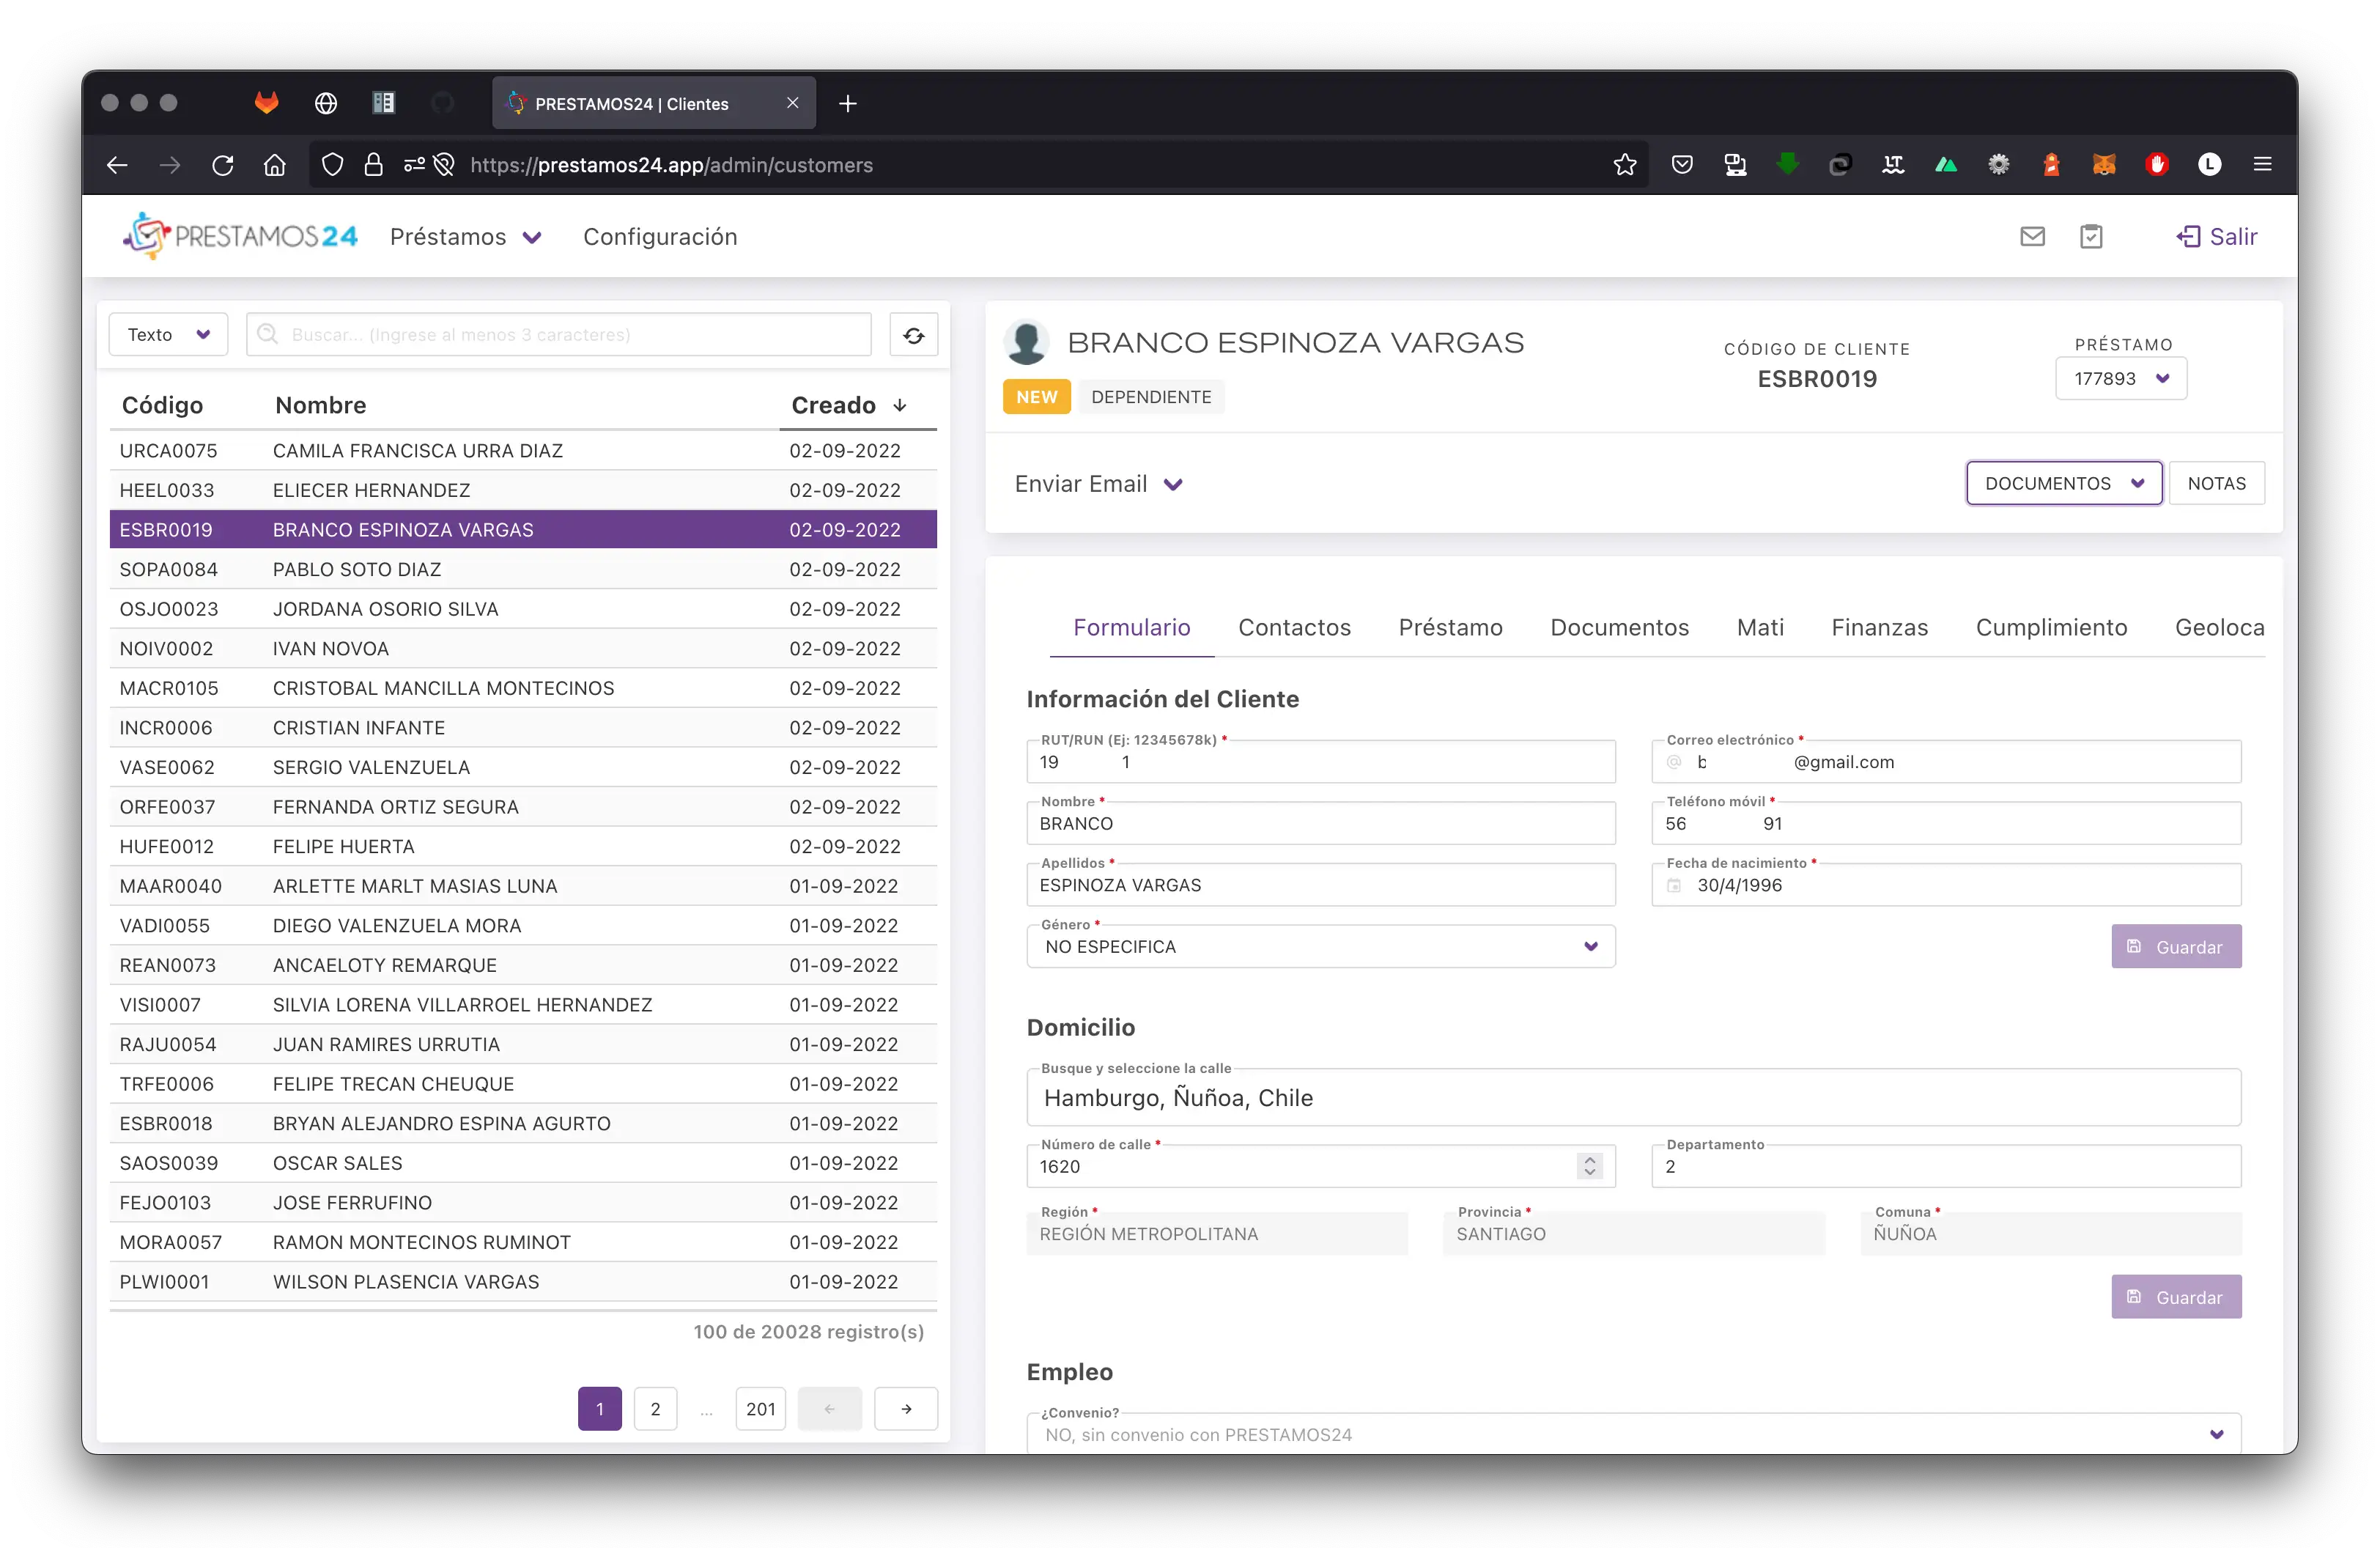Switch to the Mati tab
The image size is (2380, 1548).
click(x=1760, y=628)
